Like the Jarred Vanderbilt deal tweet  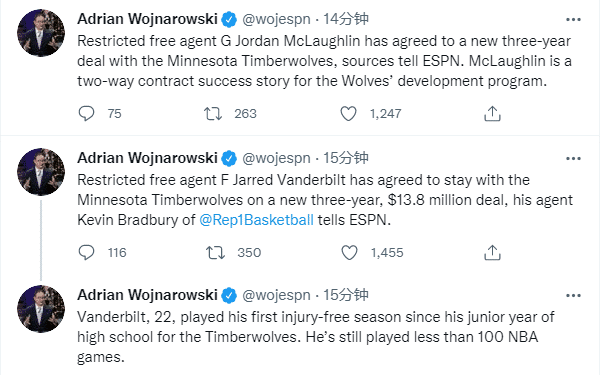coord(349,252)
